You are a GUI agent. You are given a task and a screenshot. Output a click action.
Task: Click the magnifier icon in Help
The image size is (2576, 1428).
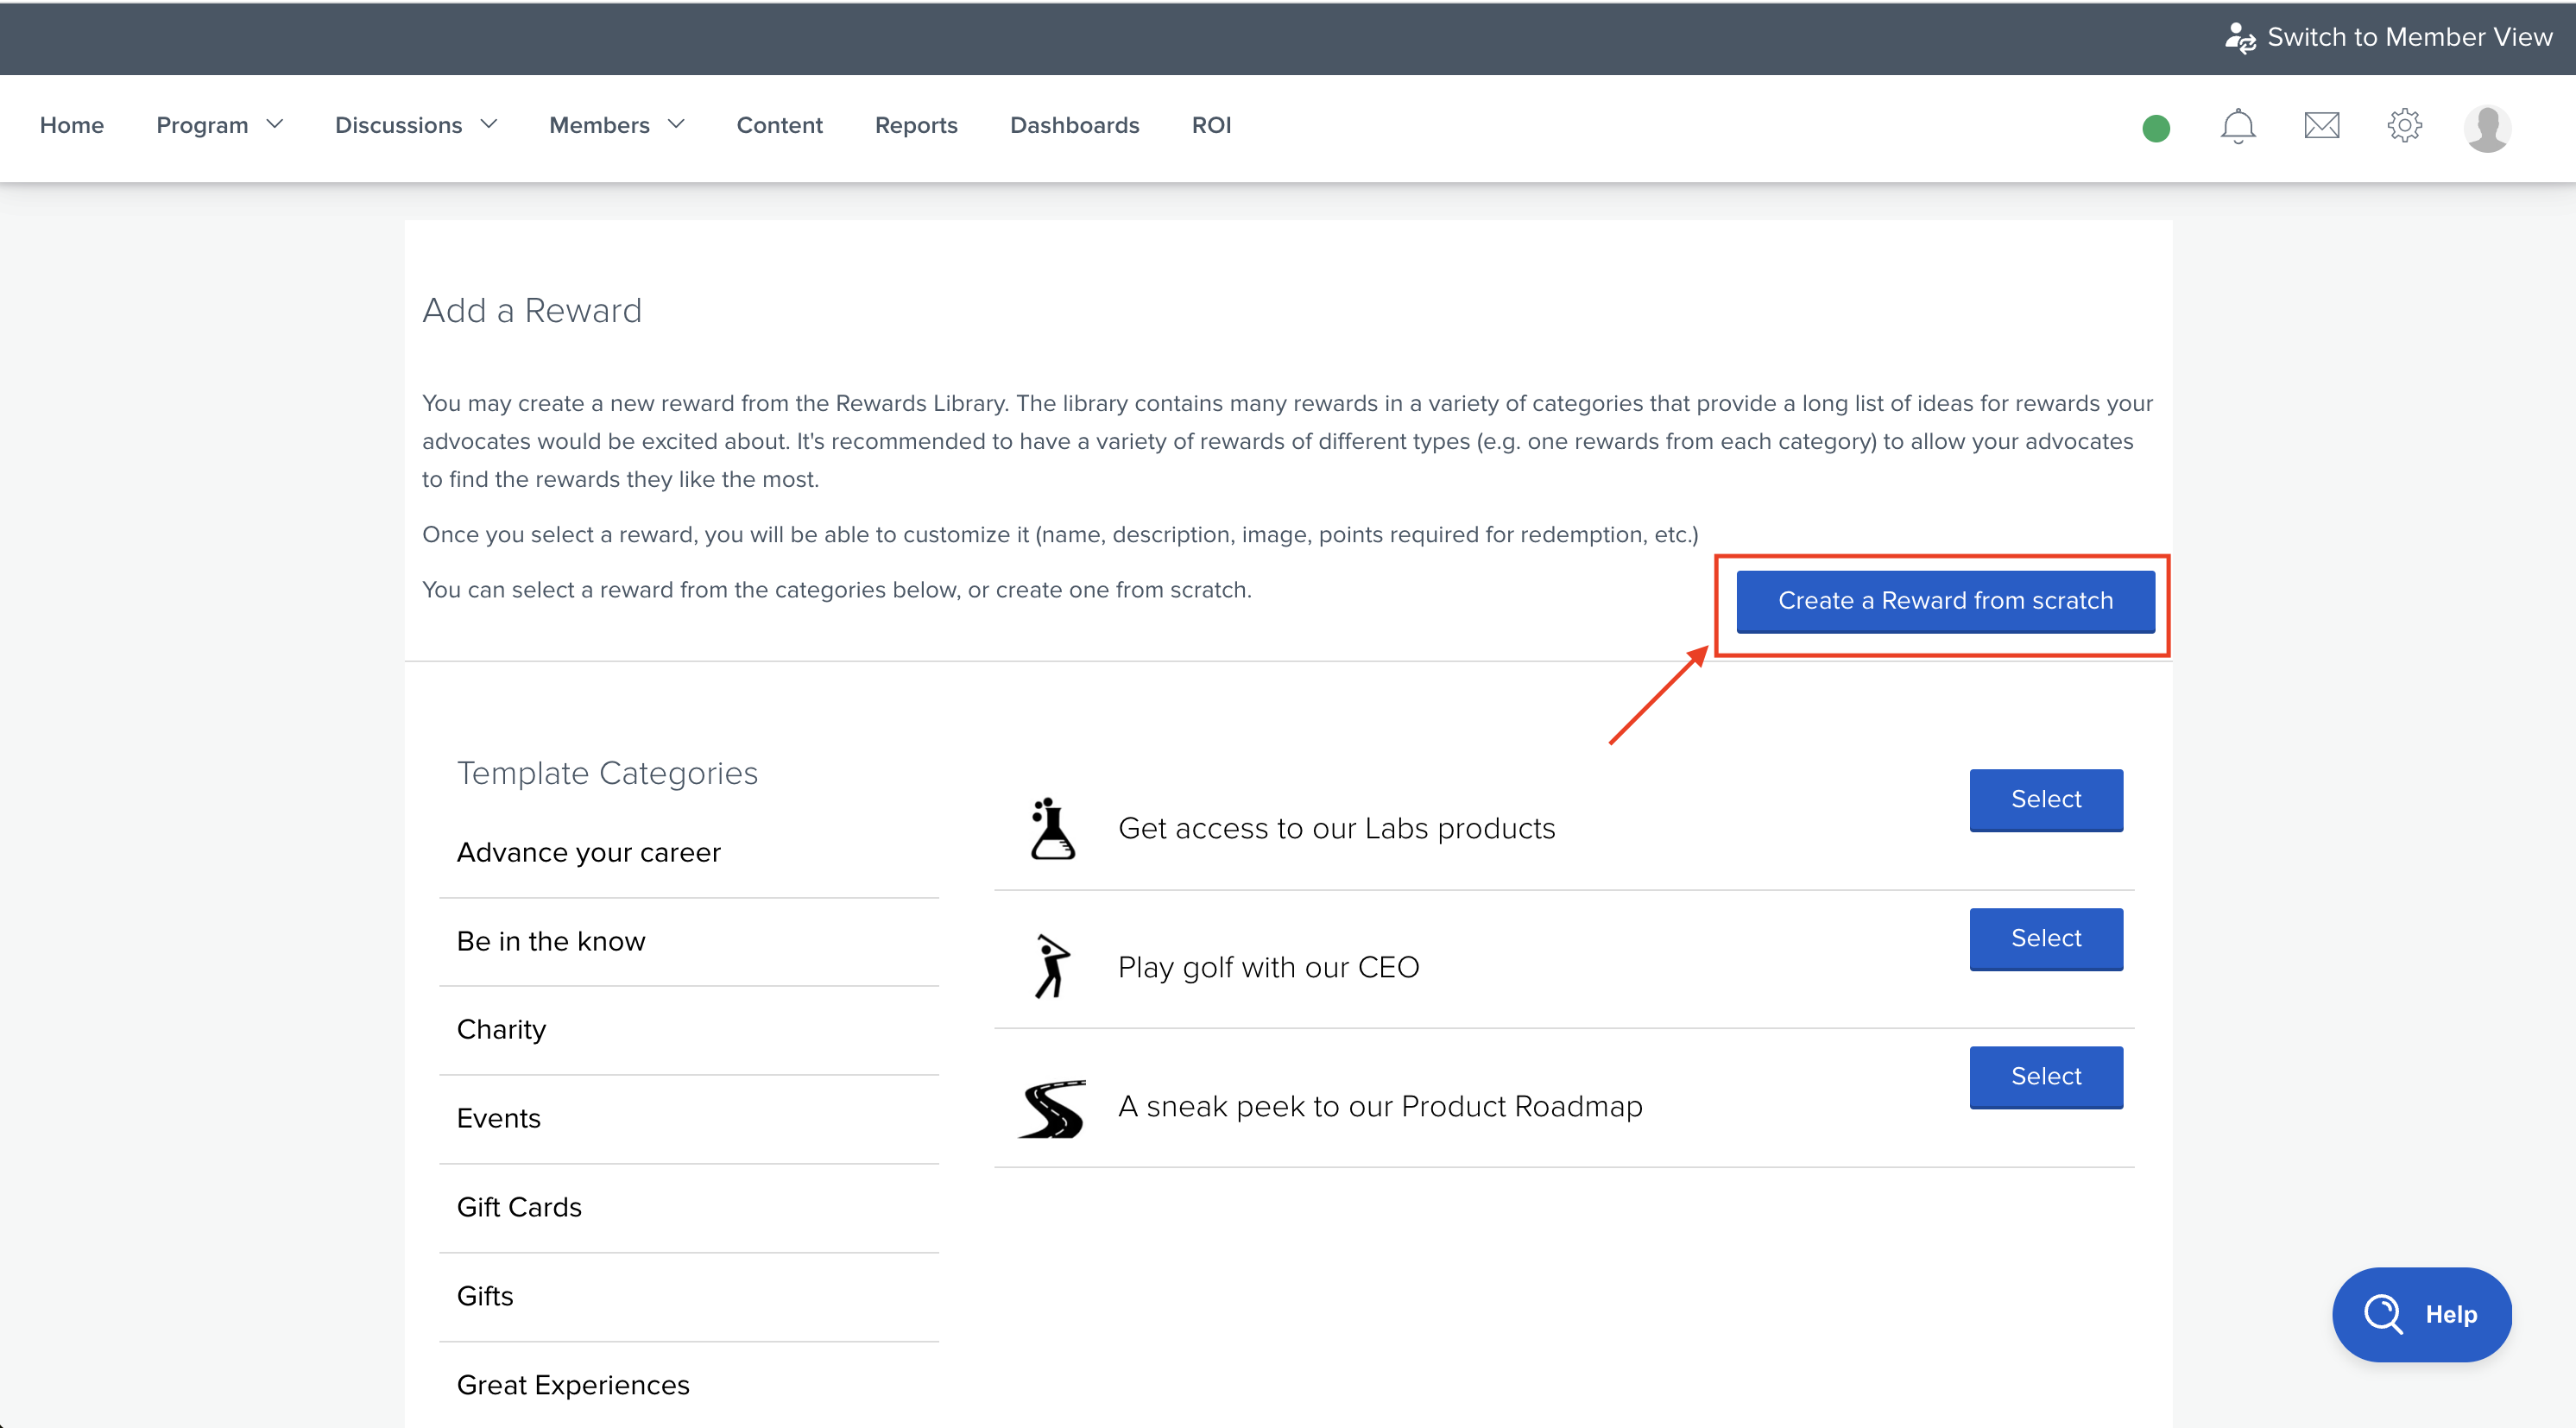pyautogui.click(x=2383, y=1314)
